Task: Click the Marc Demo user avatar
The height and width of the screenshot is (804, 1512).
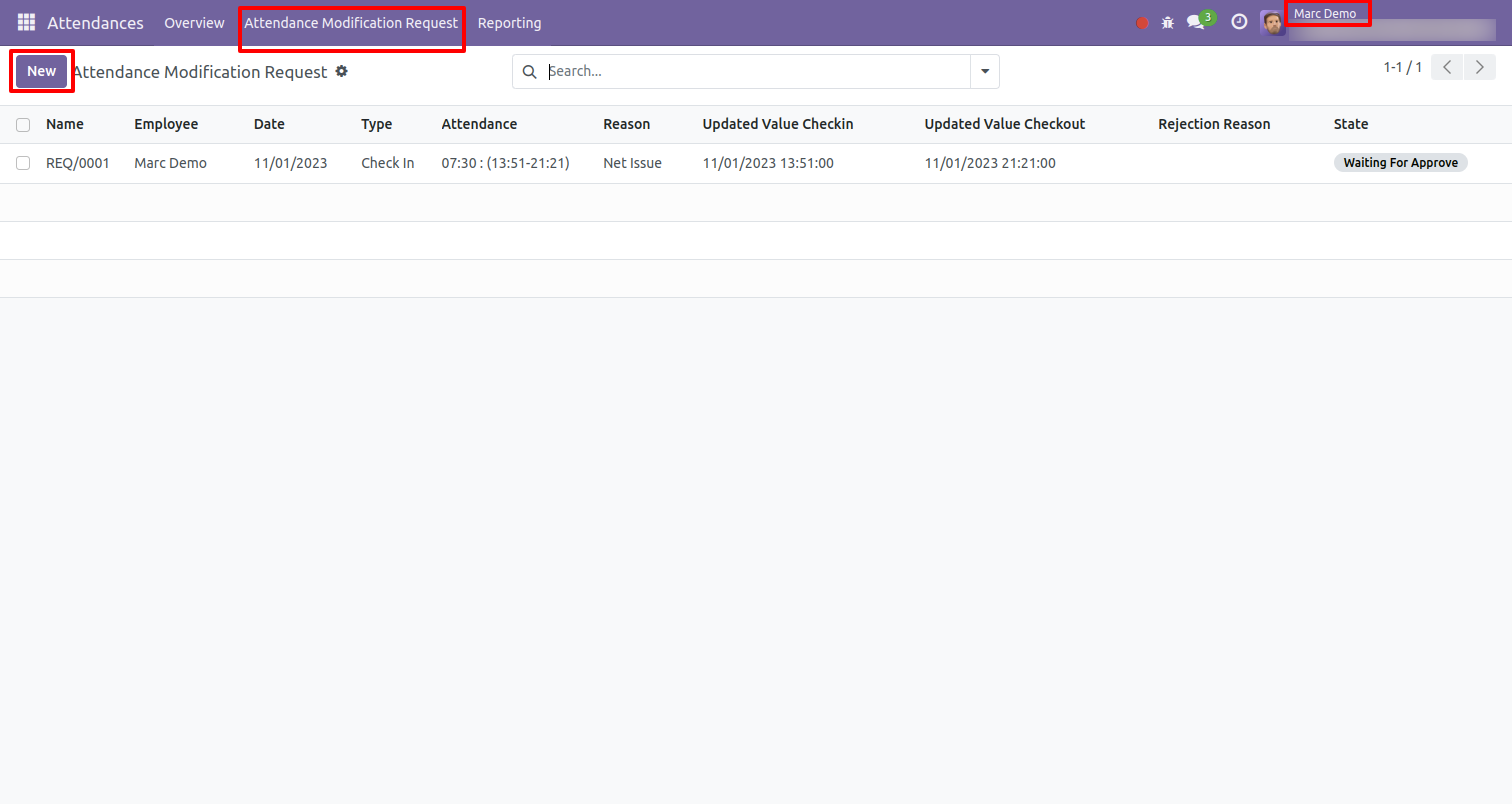Action: coord(1272,23)
